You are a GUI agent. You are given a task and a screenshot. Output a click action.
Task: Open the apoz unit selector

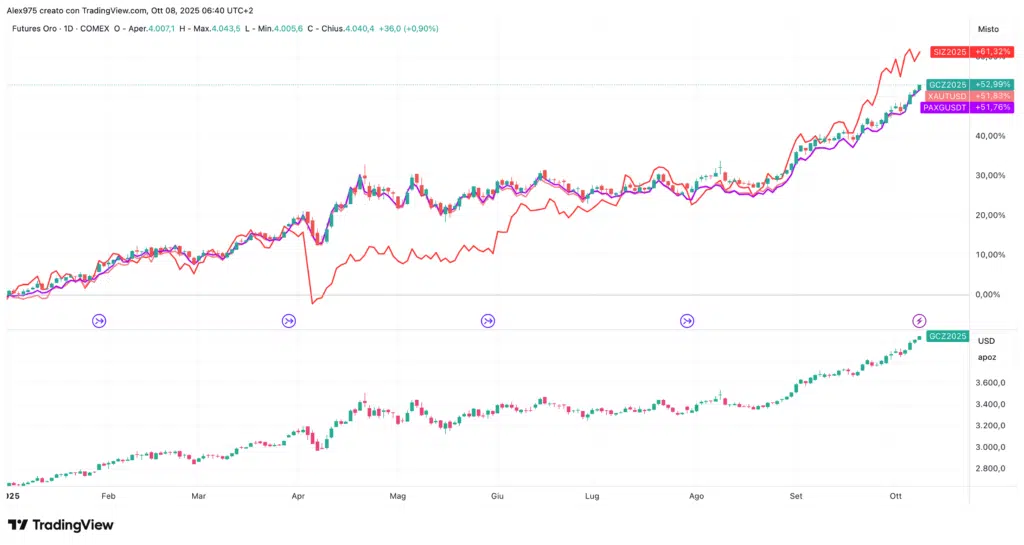pyautogui.click(x=986, y=357)
